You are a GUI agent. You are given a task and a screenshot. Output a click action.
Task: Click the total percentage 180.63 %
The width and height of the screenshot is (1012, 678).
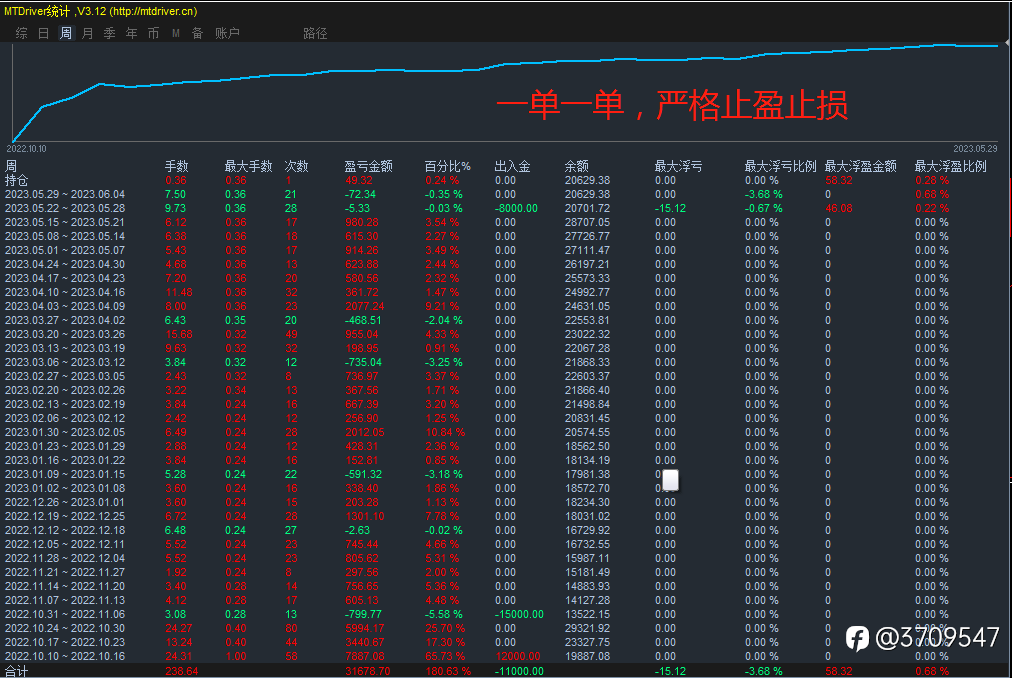point(448,671)
